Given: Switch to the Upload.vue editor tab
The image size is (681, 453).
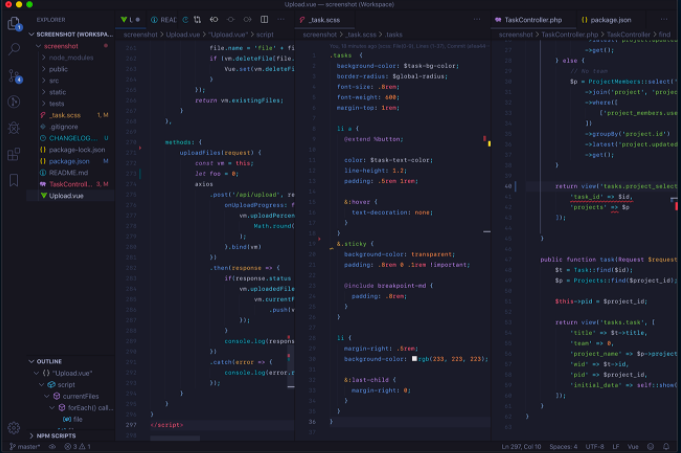Looking at the screenshot, I should pos(130,20).
